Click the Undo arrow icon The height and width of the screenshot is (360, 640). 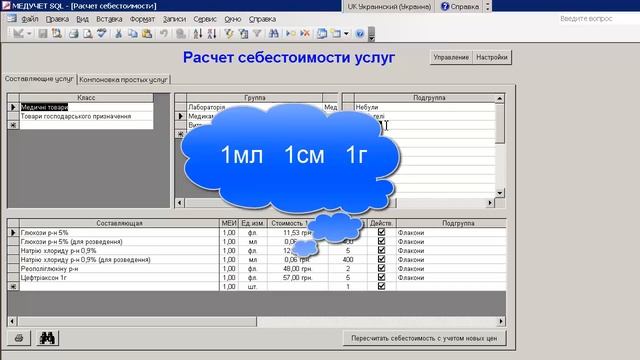pos(163,33)
